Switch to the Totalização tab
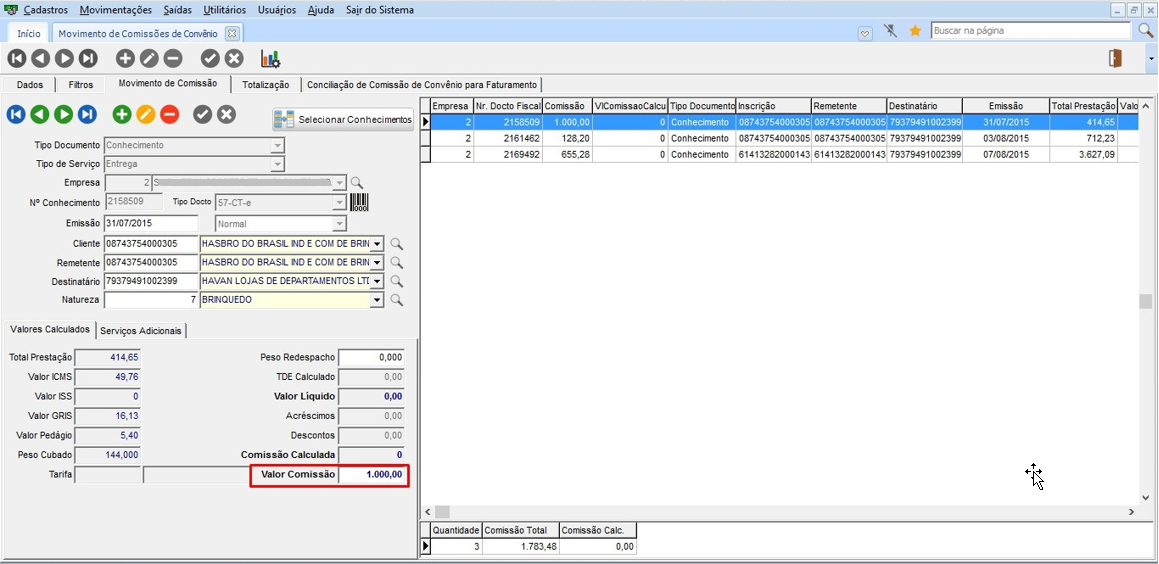This screenshot has height=564, width=1159. tap(266, 85)
